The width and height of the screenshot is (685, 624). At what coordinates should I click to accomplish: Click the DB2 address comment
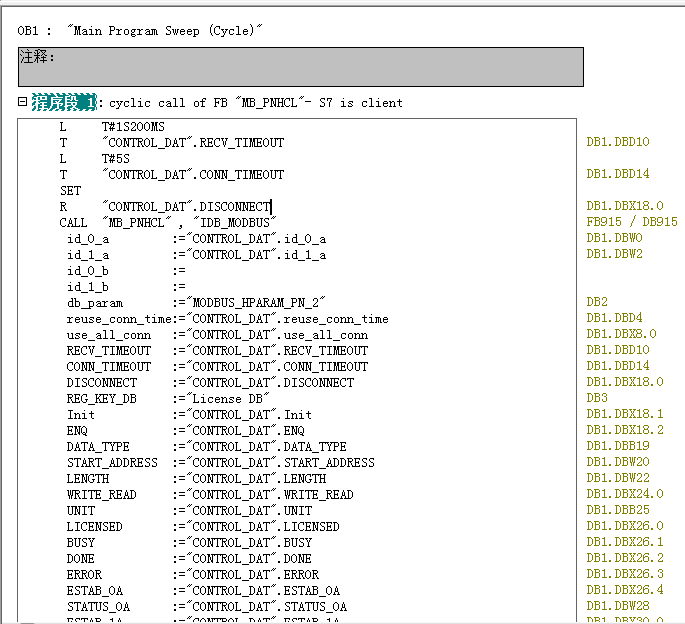pos(597,302)
